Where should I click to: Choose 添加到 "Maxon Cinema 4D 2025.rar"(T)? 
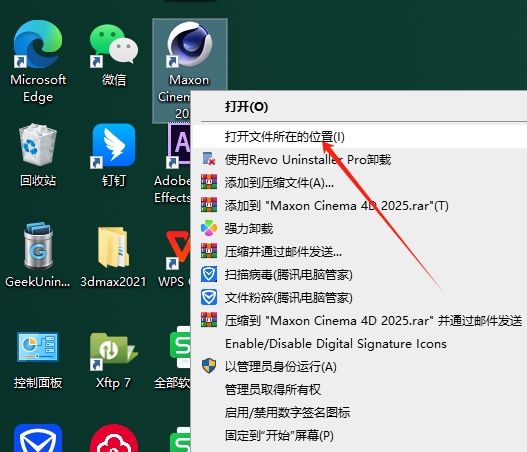(x=359, y=205)
